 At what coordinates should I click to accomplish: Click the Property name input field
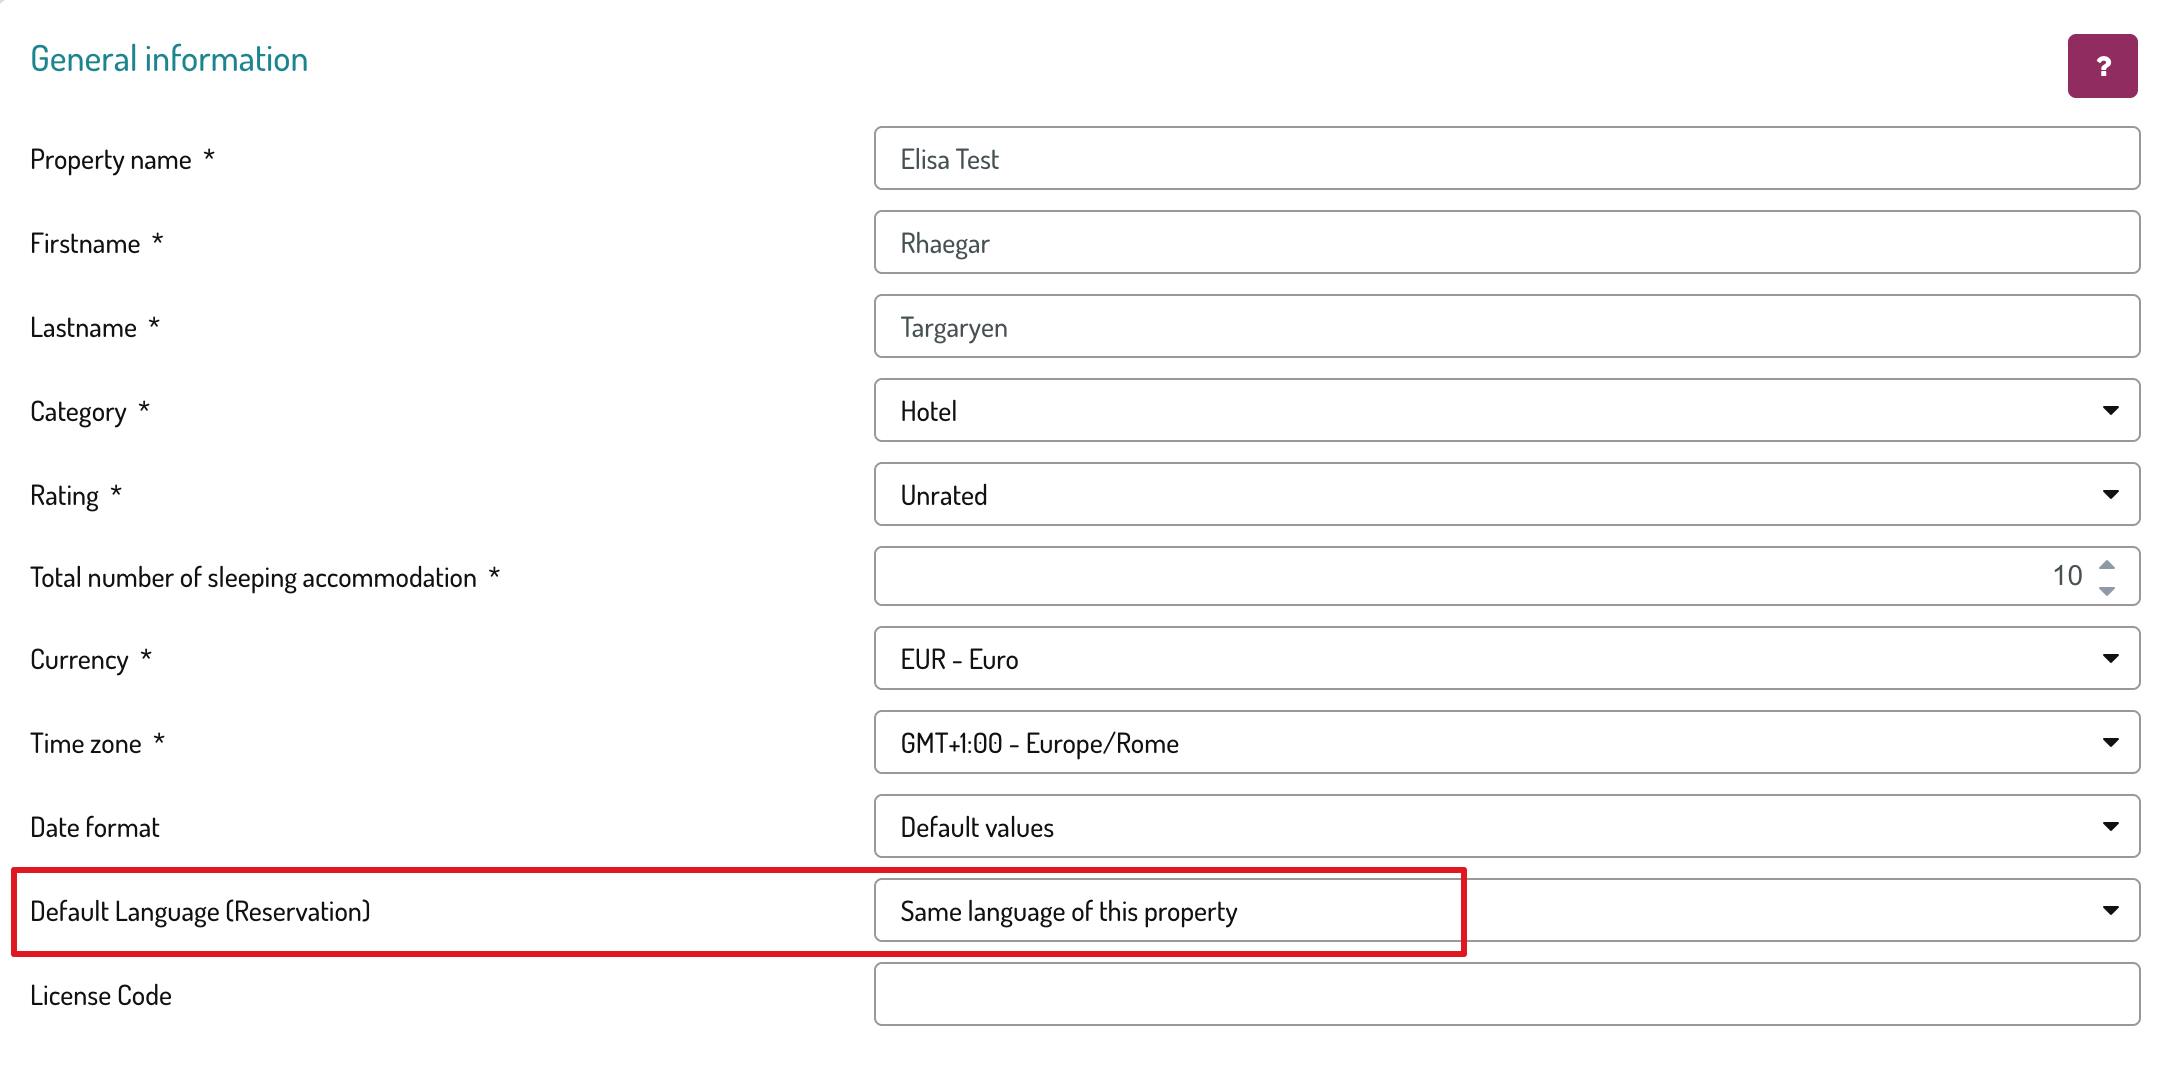click(1506, 159)
